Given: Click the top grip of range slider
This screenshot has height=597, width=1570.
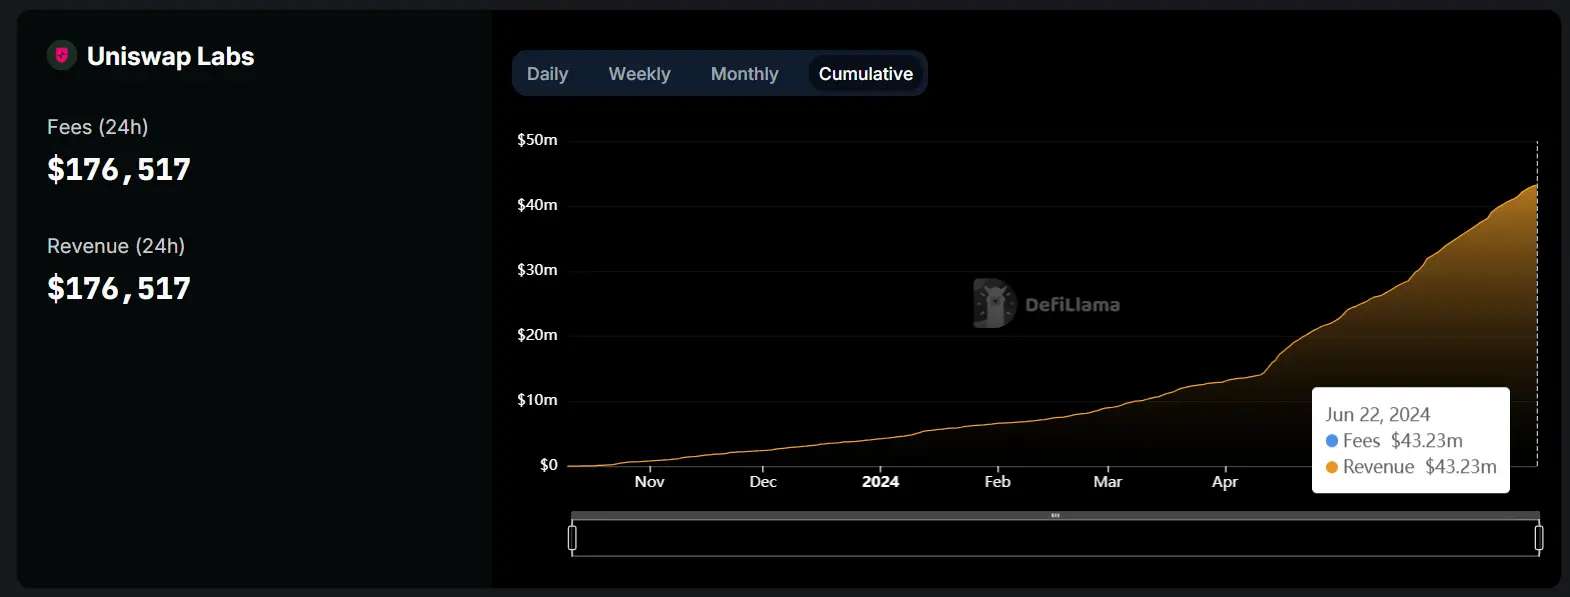Looking at the screenshot, I should point(1055,516).
